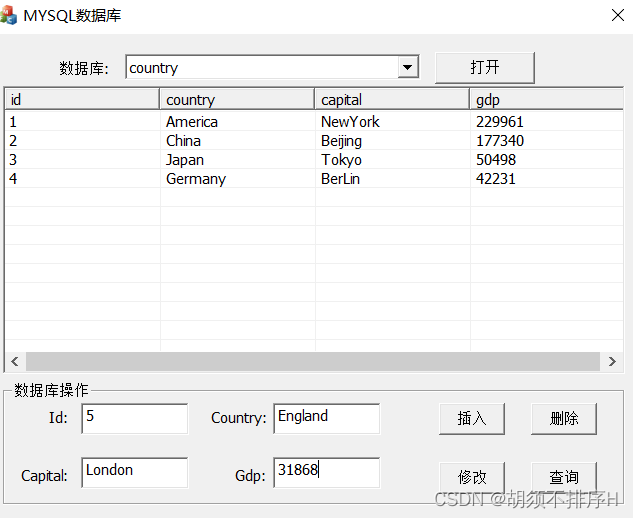The height and width of the screenshot is (518, 633).
Task: Click the right arrow of horizontal scrollbar
Action: tap(612, 361)
